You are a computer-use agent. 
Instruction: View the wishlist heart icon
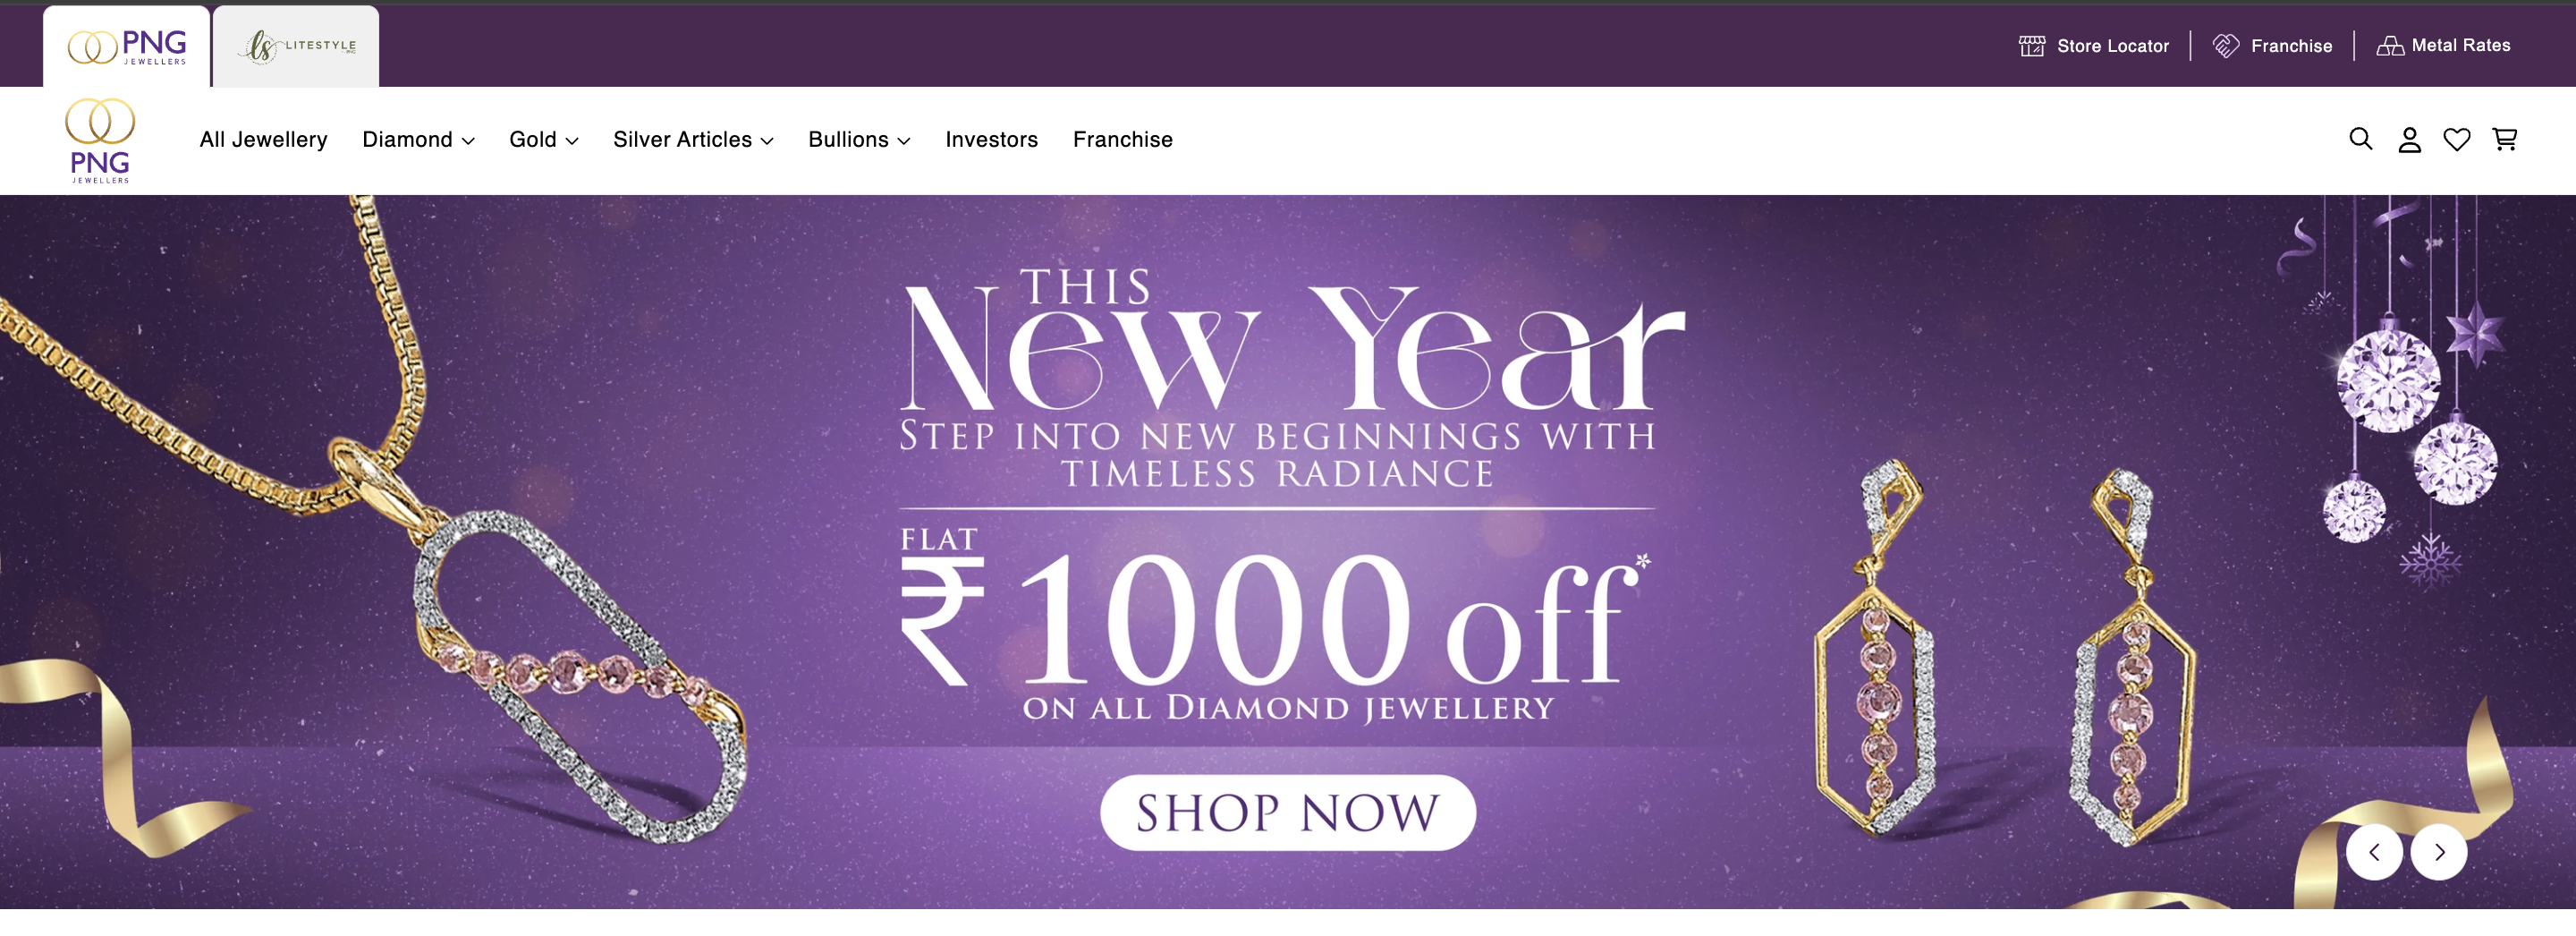[2456, 140]
